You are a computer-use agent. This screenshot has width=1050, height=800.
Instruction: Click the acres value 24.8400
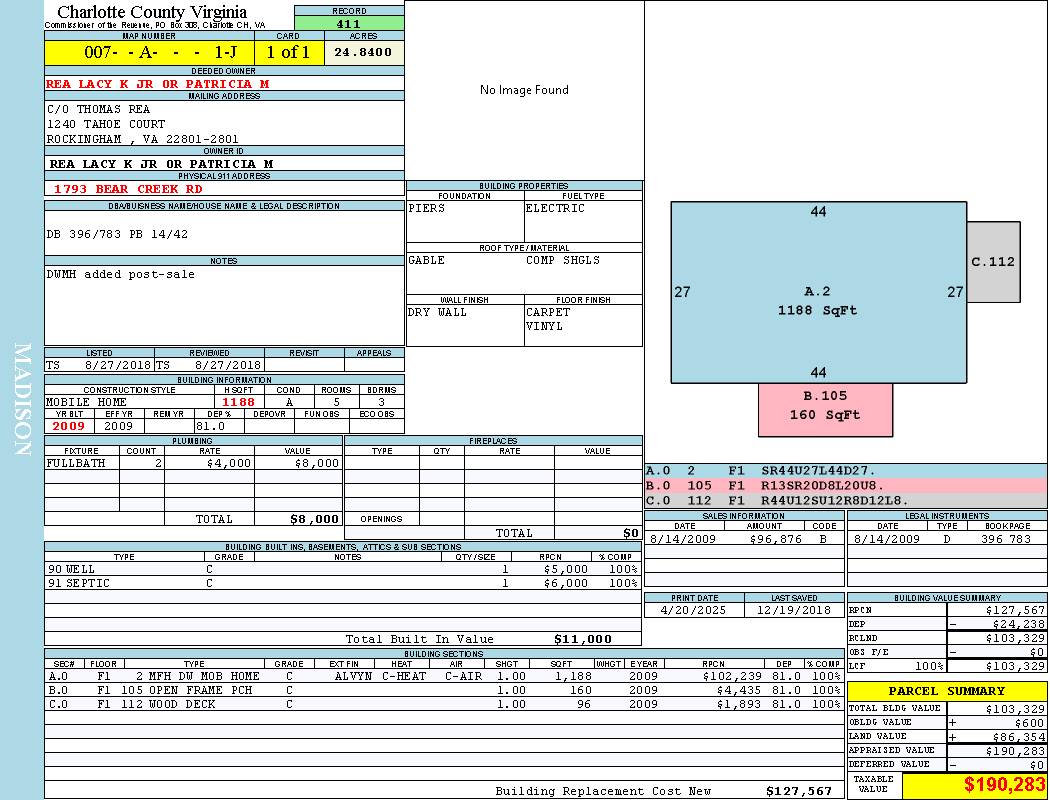[x=364, y=52]
